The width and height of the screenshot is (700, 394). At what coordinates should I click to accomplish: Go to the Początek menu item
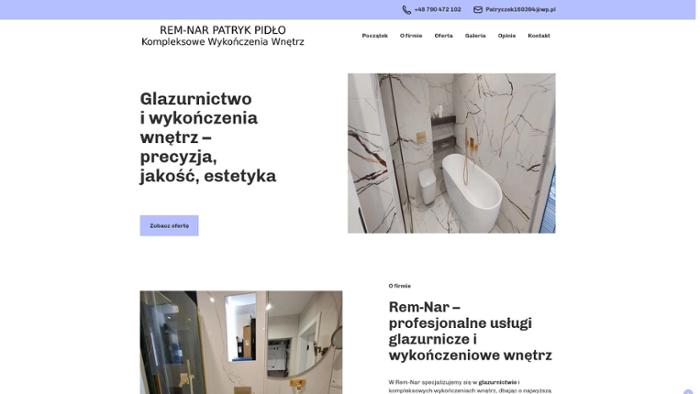375,36
